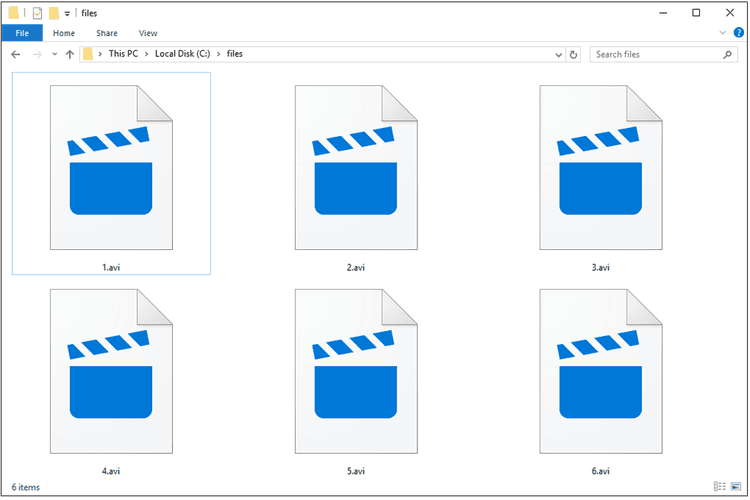The height and width of the screenshot is (500, 750).
Task: Refresh the files folder view
Action: click(x=574, y=54)
